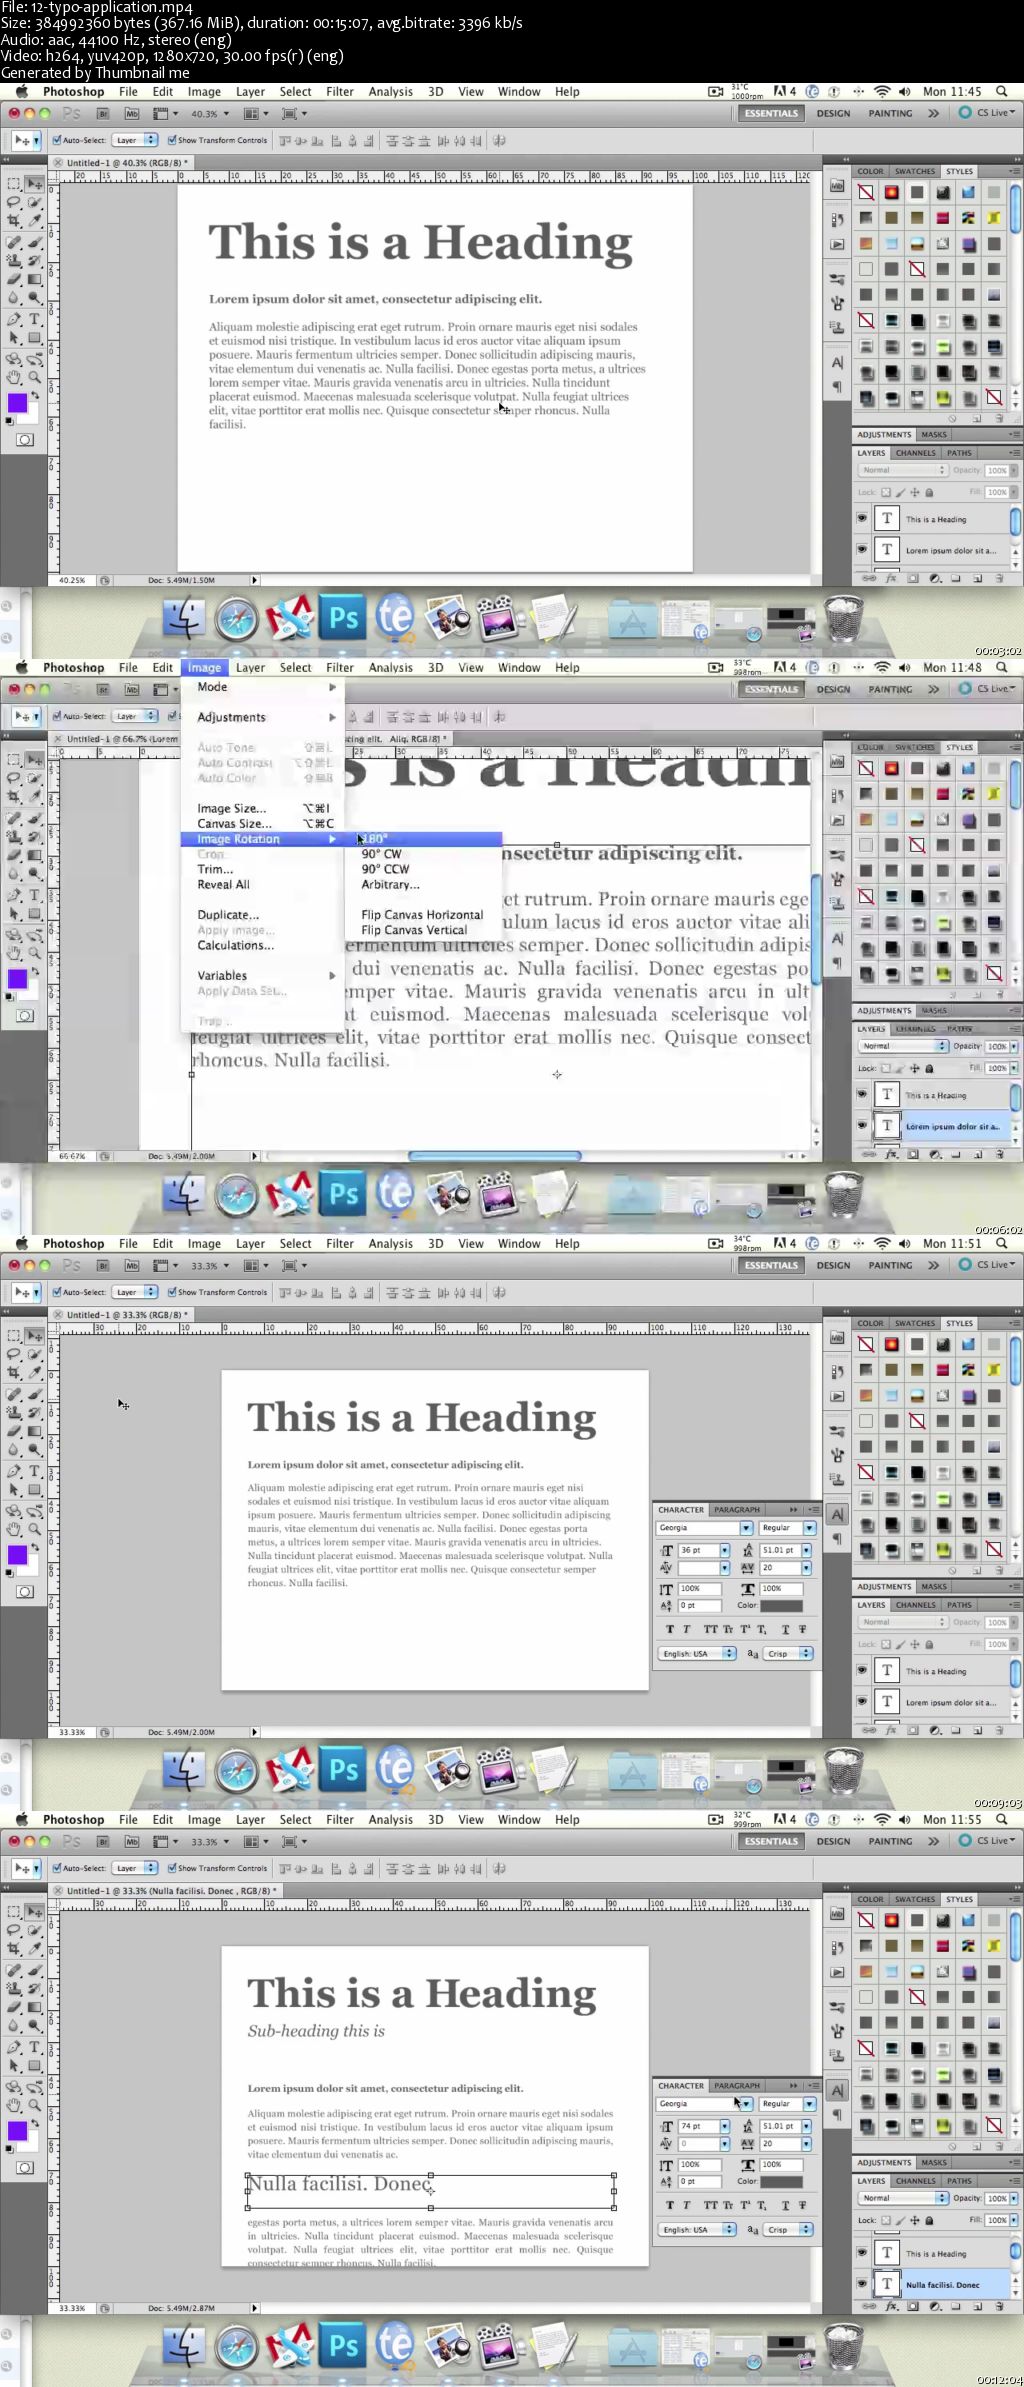This screenshot has width=1024, height=2387.
Task: Activate the Hand tool in the 11:45 frame
Action: [14, 377]
